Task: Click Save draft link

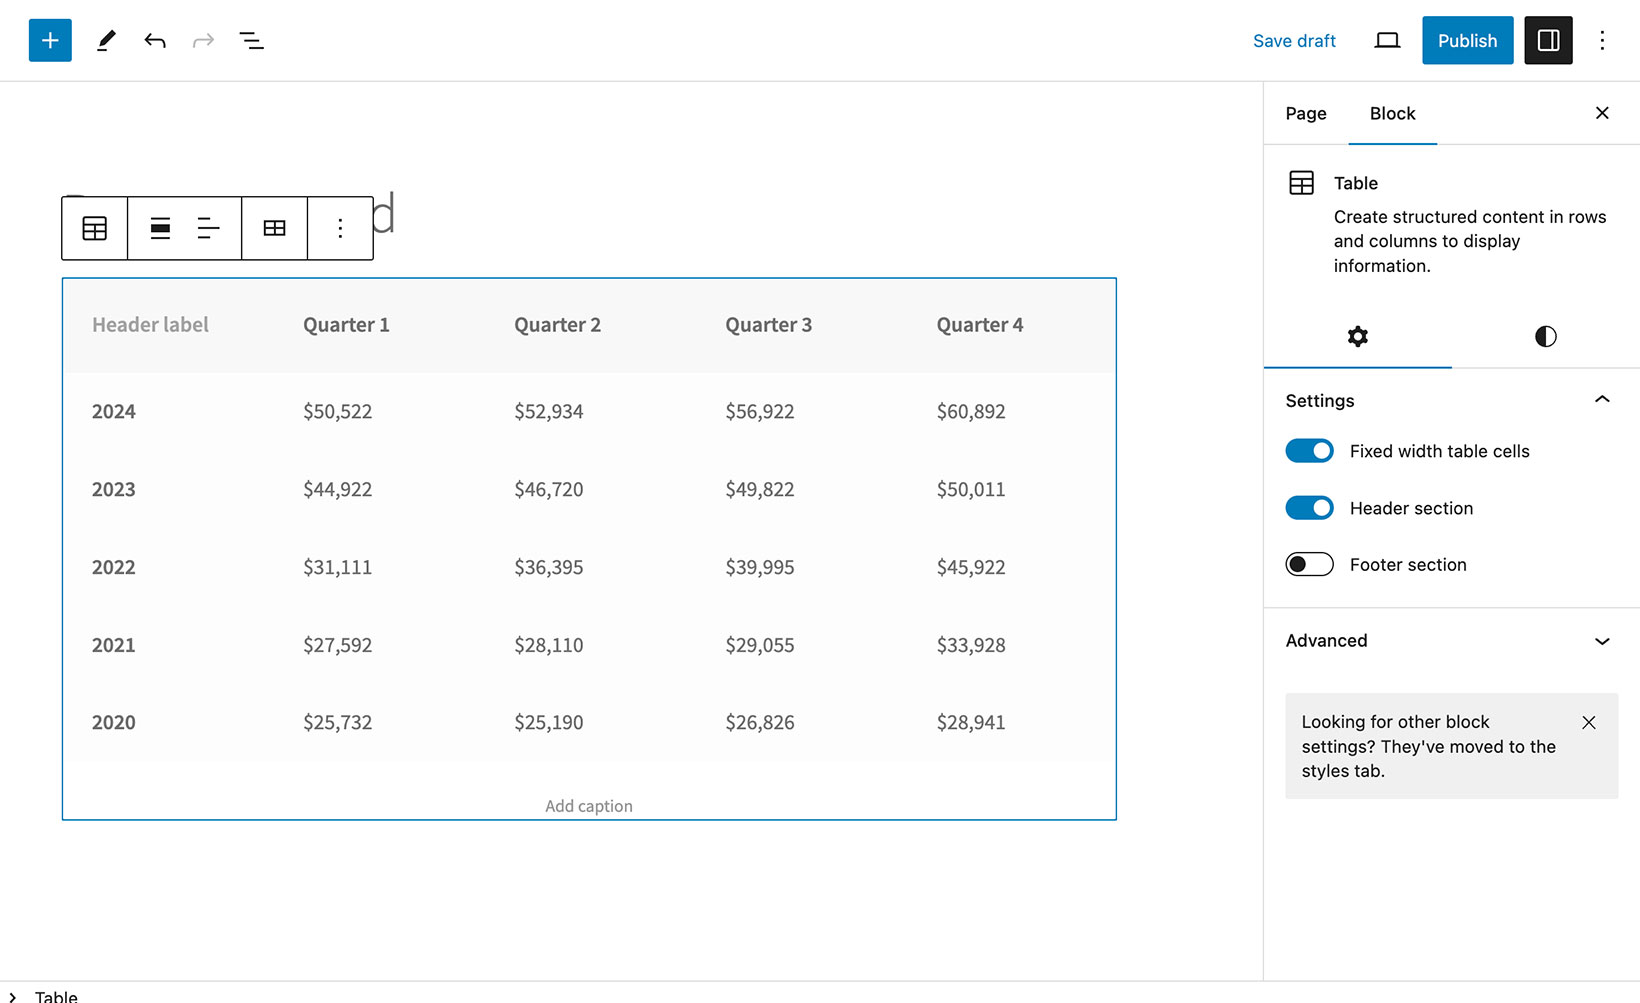Action: 1294,41
